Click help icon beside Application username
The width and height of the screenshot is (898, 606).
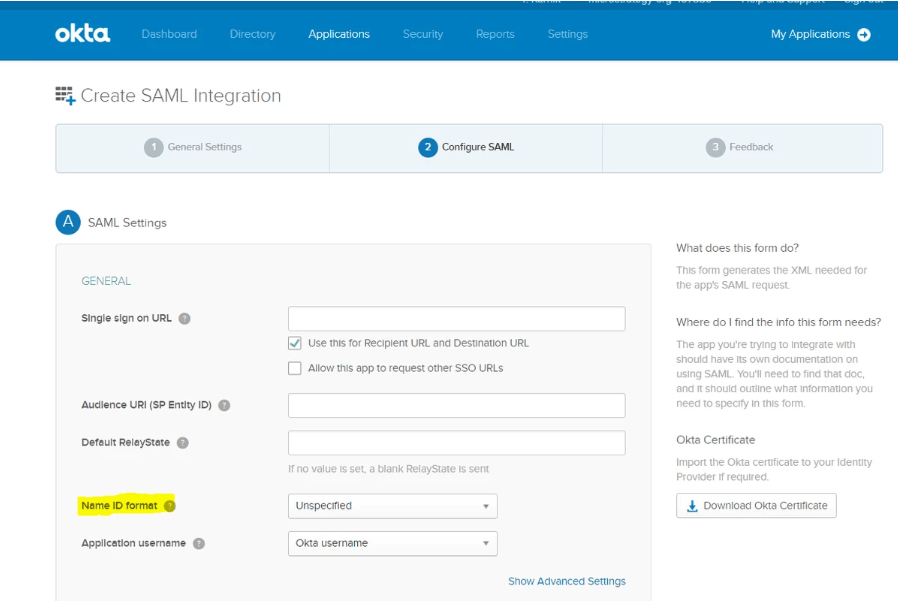(199, 544)
